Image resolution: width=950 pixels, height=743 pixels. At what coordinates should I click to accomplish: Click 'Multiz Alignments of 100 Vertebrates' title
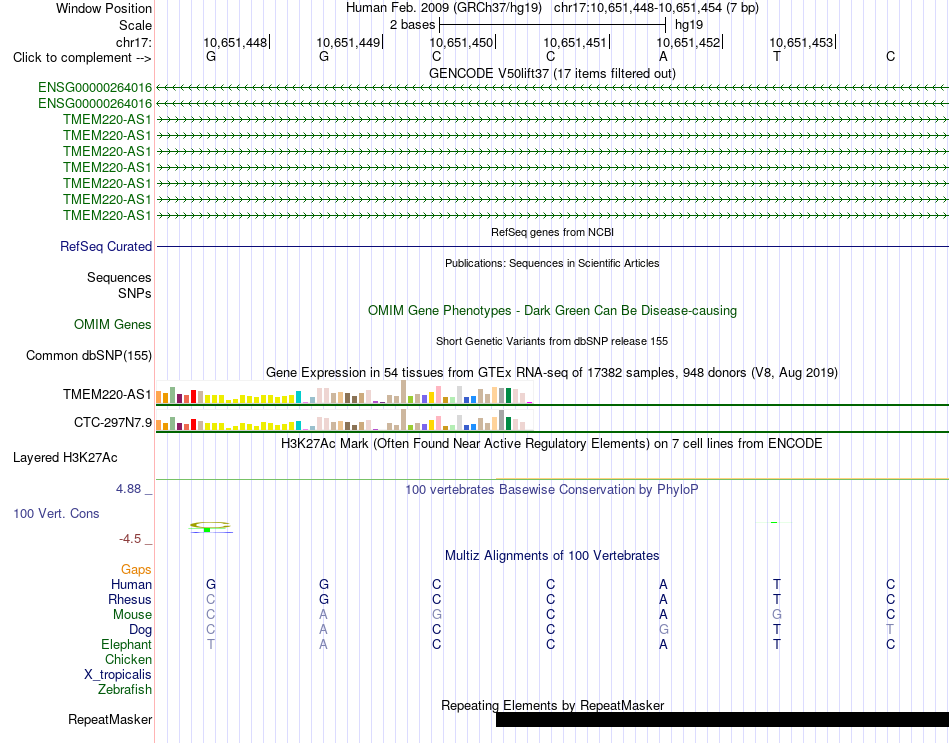552,556
